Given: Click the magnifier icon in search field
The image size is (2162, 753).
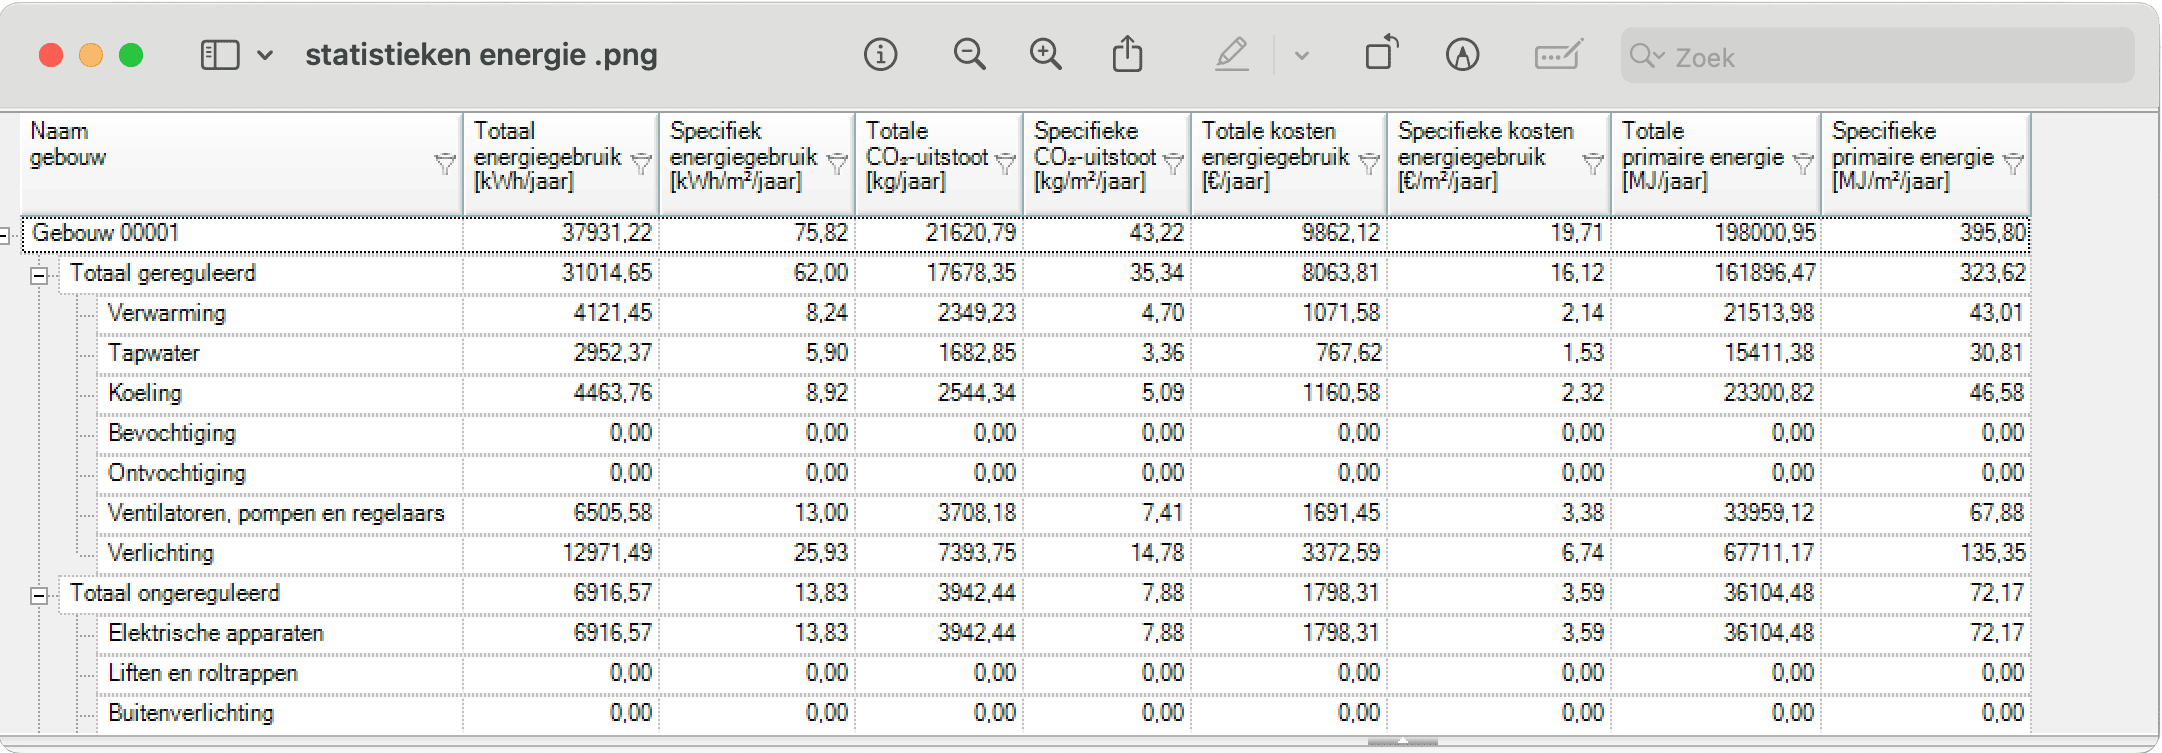Looking at the screenshot, I should tap(1645, 56).
